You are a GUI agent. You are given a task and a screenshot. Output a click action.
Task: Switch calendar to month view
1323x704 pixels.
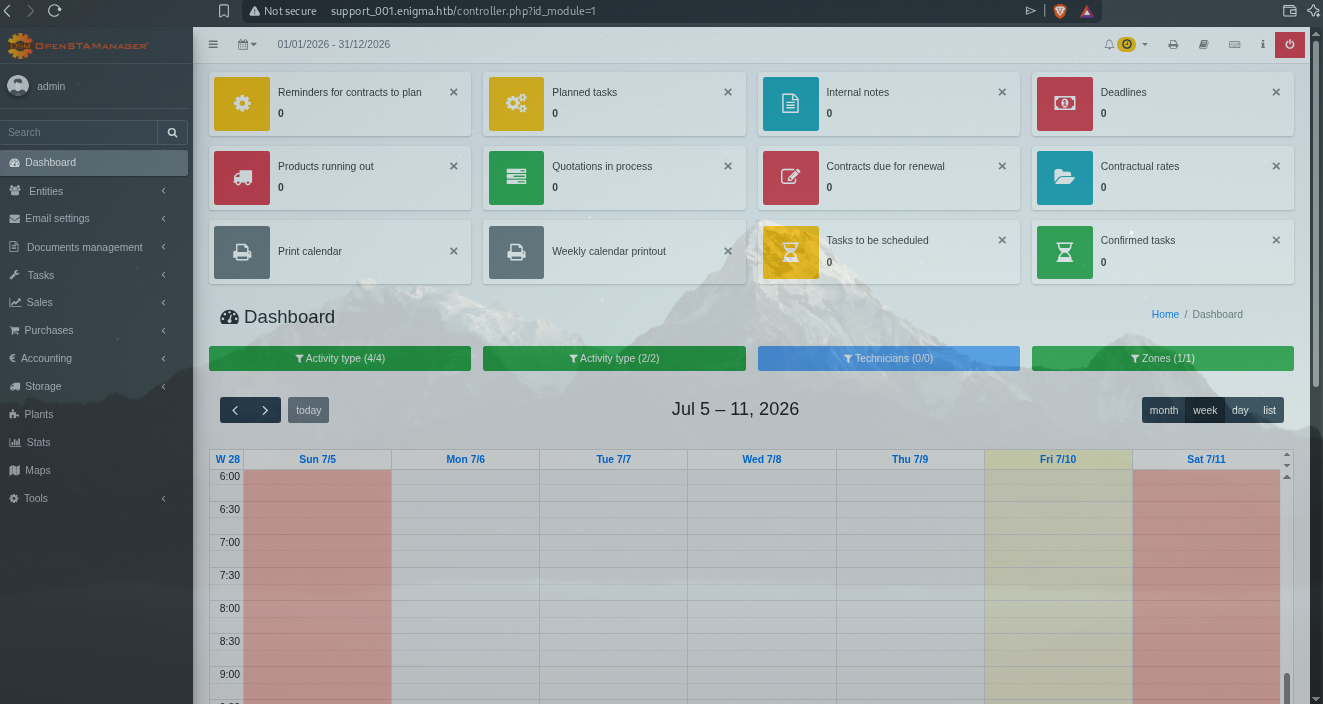(1163, 410)
